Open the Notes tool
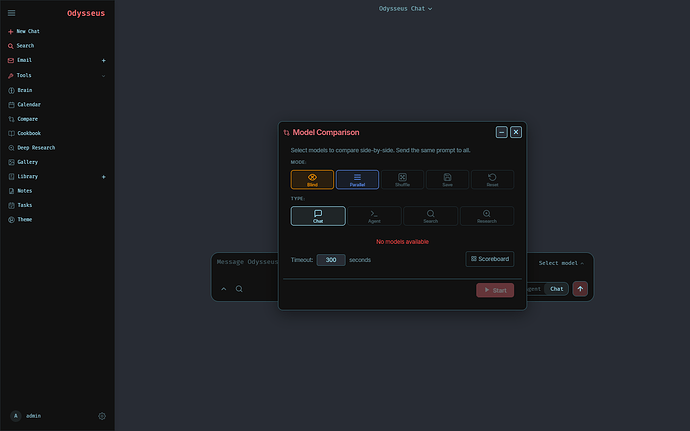This screenshot has width=690, height=431. (20, 191)
